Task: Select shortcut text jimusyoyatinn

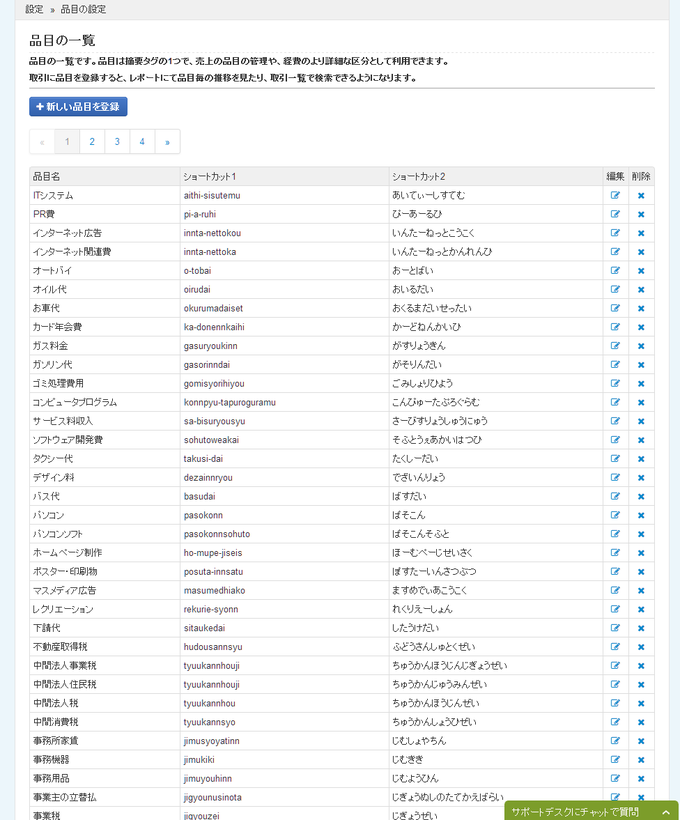Action: click(211, 741)
